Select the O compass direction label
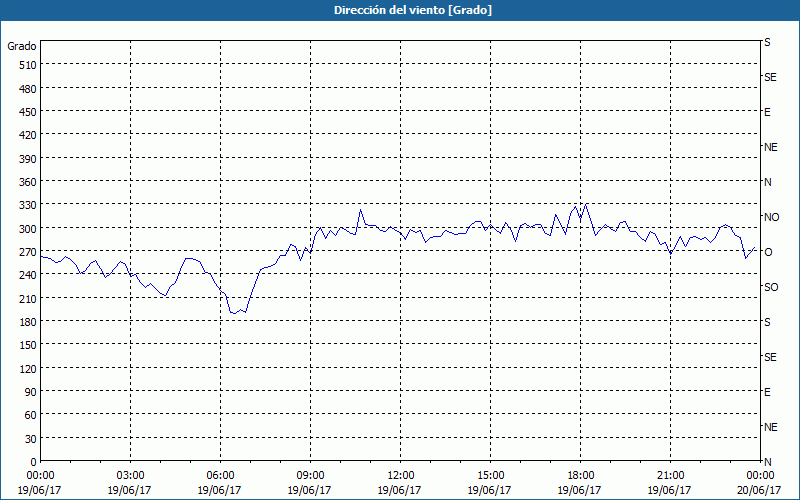 point(768,252)
